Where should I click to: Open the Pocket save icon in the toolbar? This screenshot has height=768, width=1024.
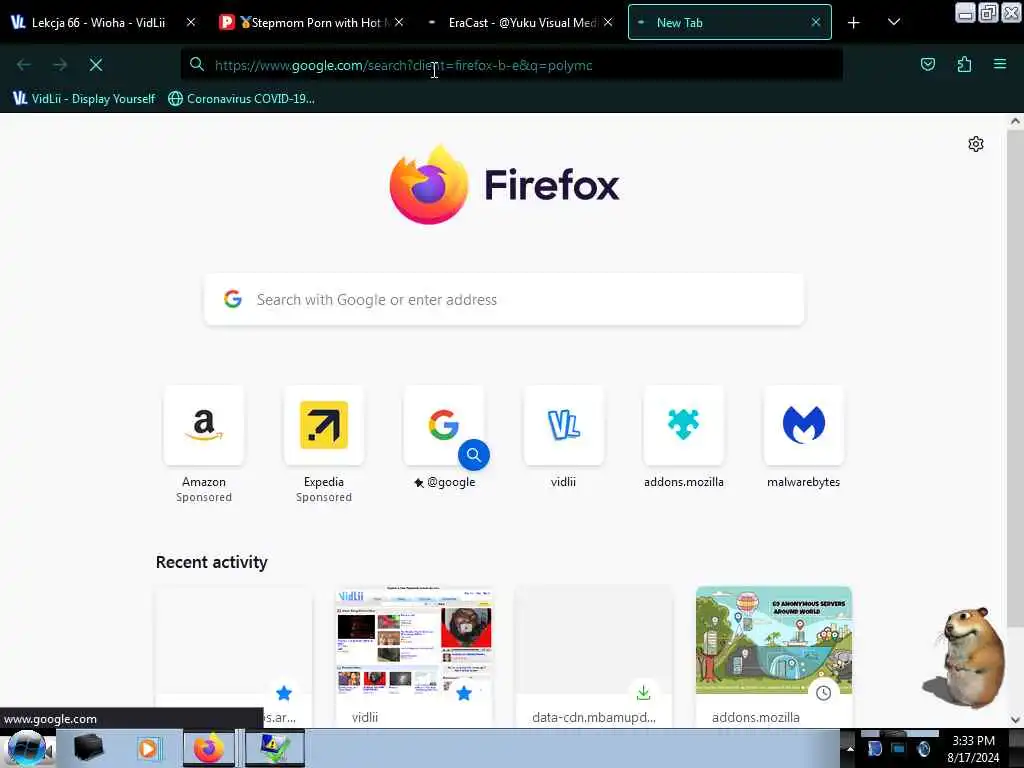pos(927,64)
